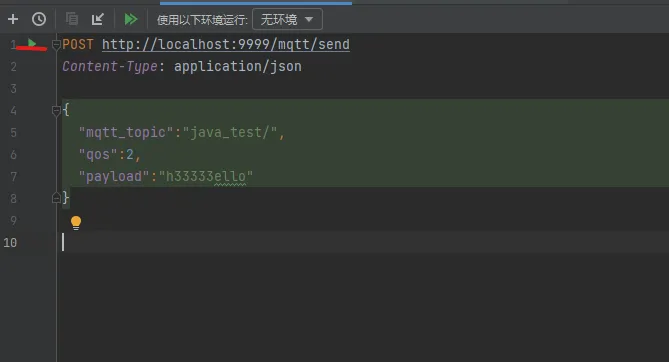Click the import arrow toolbar icon
The width and height of the screenshot is (669, 362).
[98, 19]
